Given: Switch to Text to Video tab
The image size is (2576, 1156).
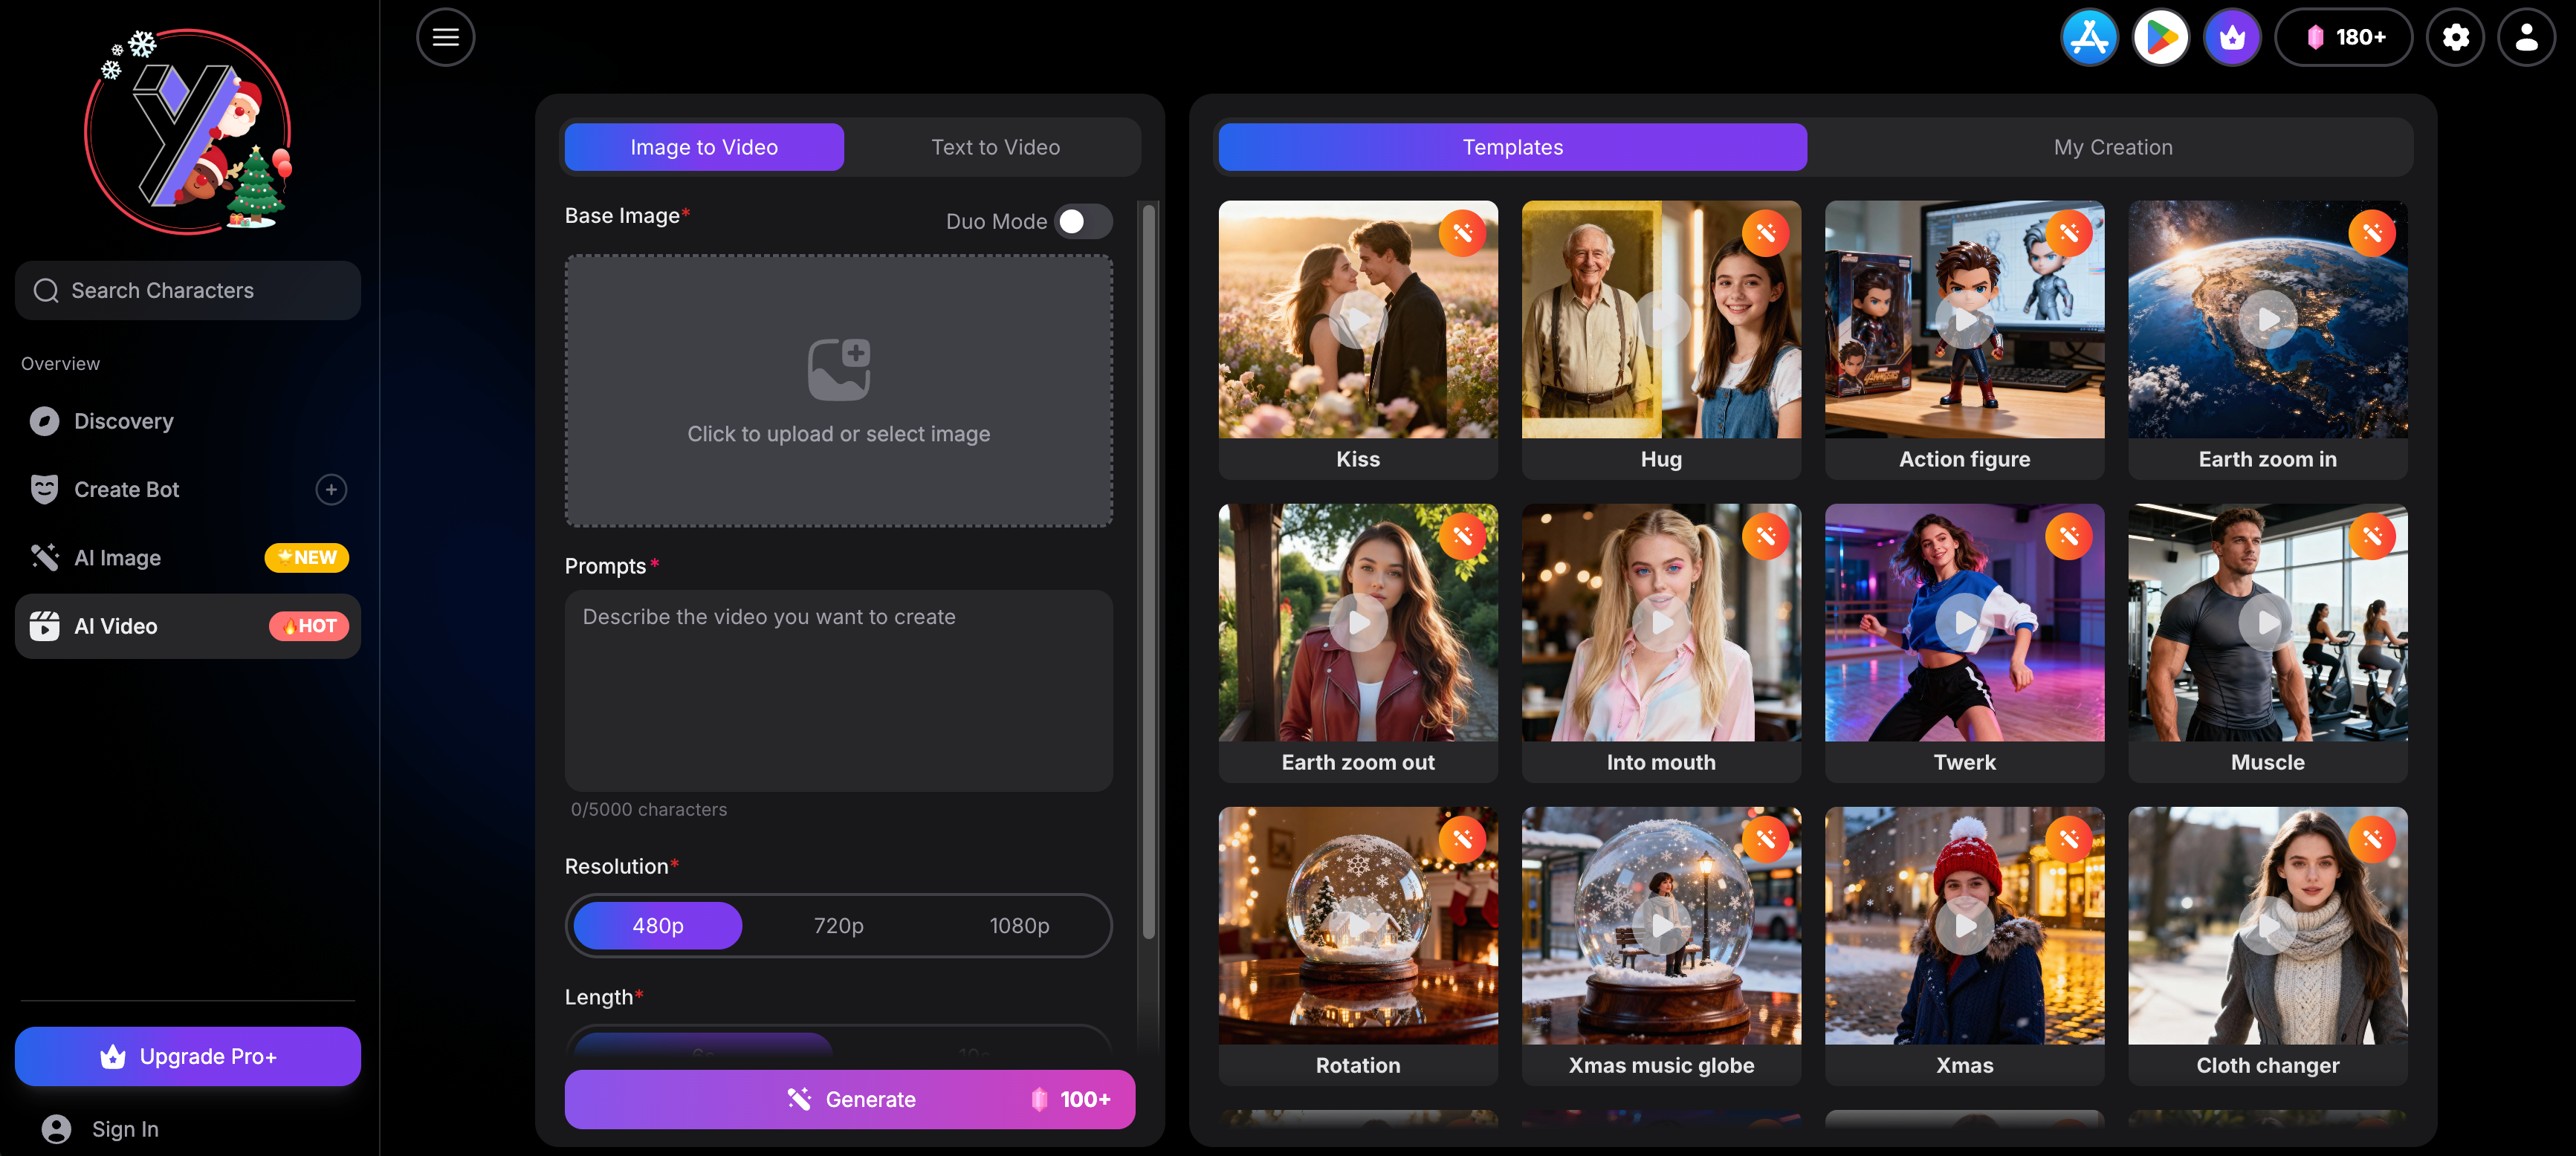Looking at the screenshot, I should pos(995,147).
